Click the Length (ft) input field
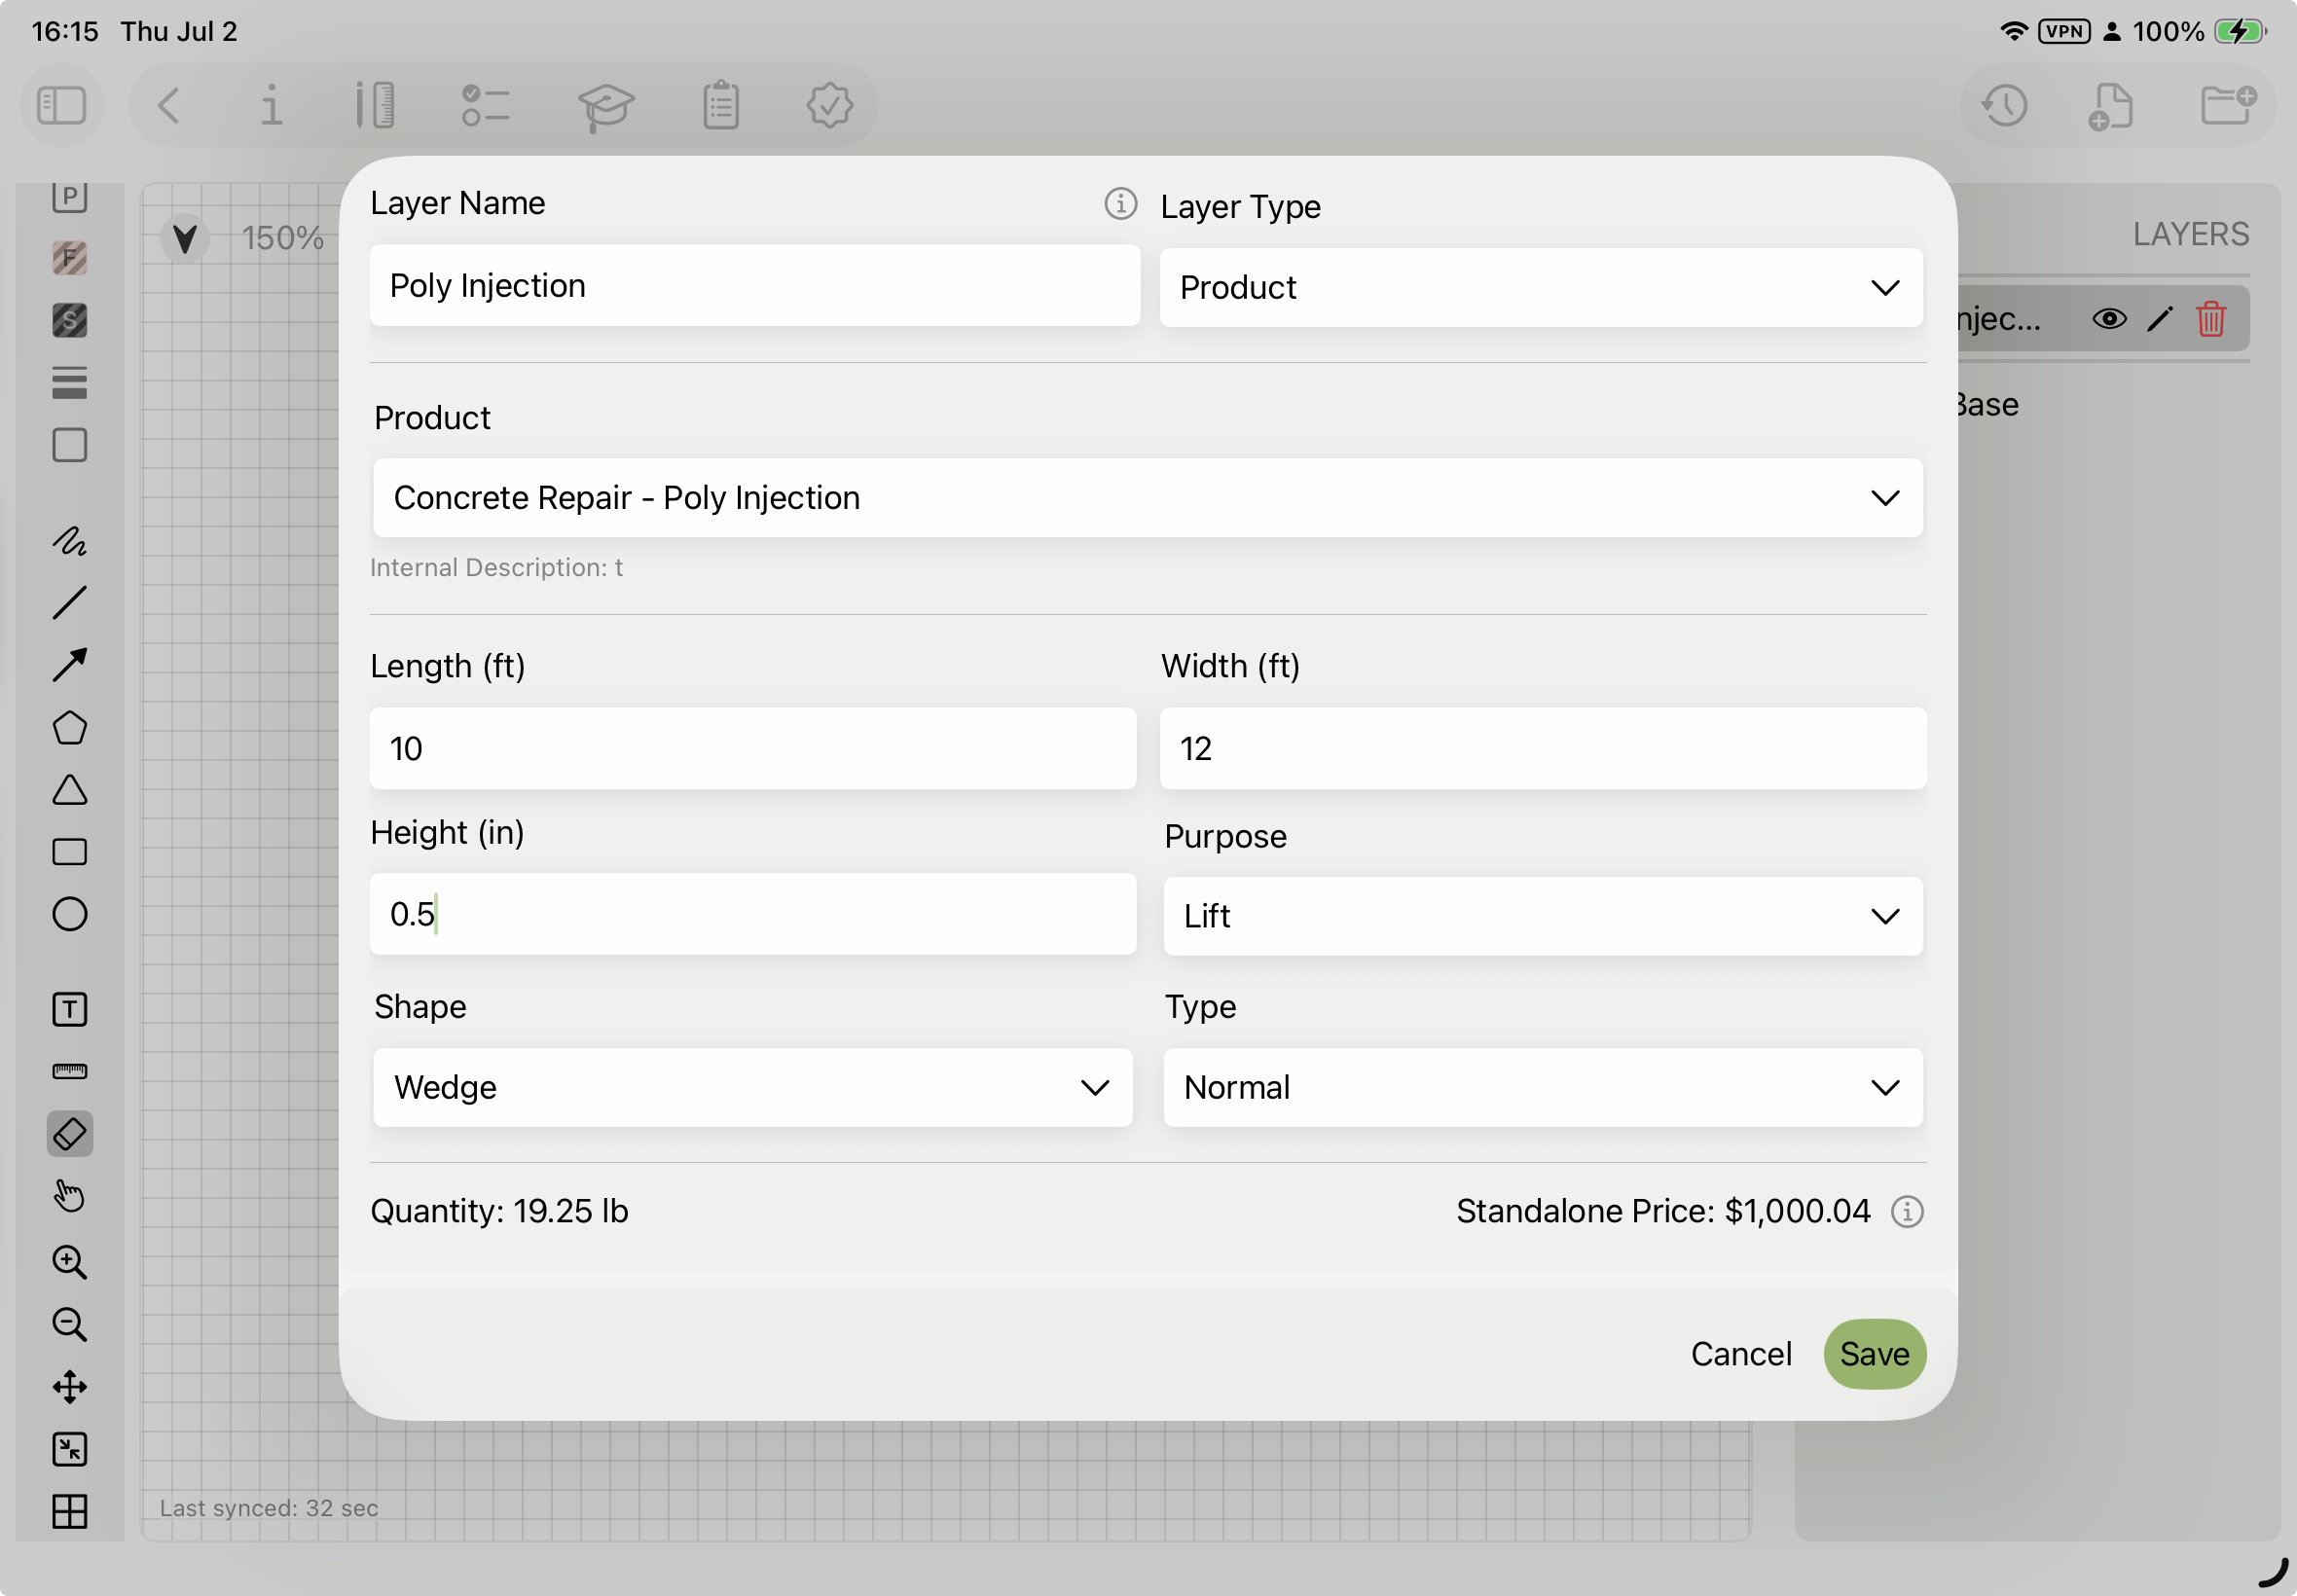Viewport: 2297px width, 1596px height. point(752,749)
